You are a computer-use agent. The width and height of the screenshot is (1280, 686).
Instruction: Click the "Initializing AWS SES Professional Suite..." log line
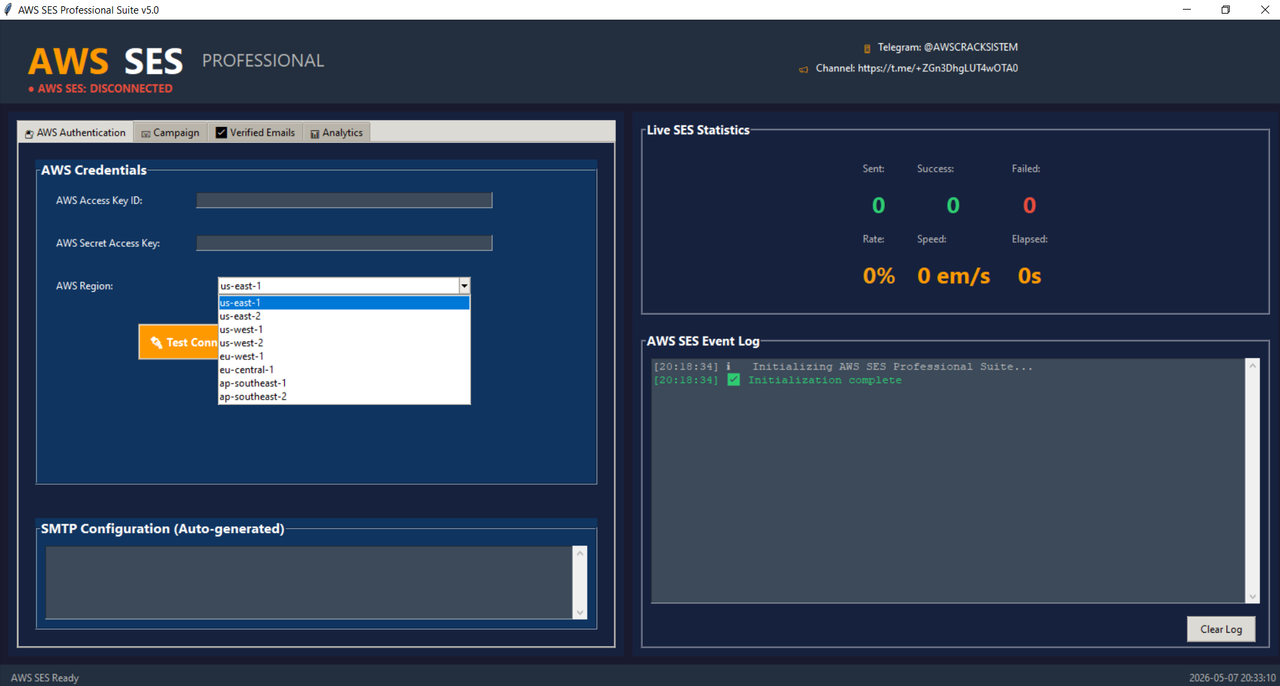(892, 367)
